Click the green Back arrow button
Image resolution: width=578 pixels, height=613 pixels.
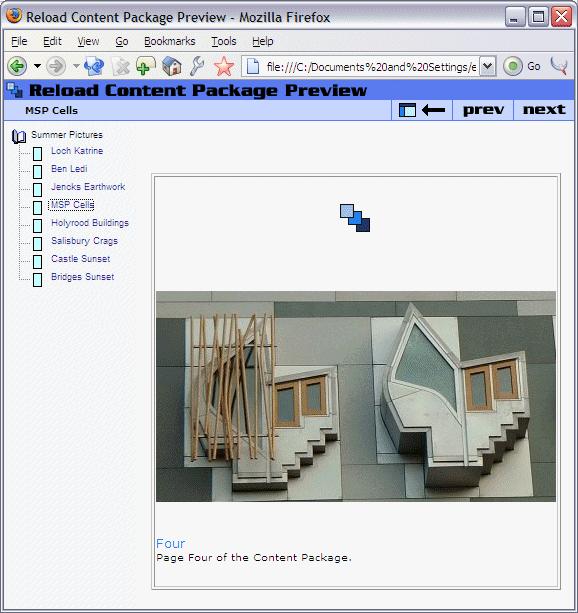tap(17, 66)
